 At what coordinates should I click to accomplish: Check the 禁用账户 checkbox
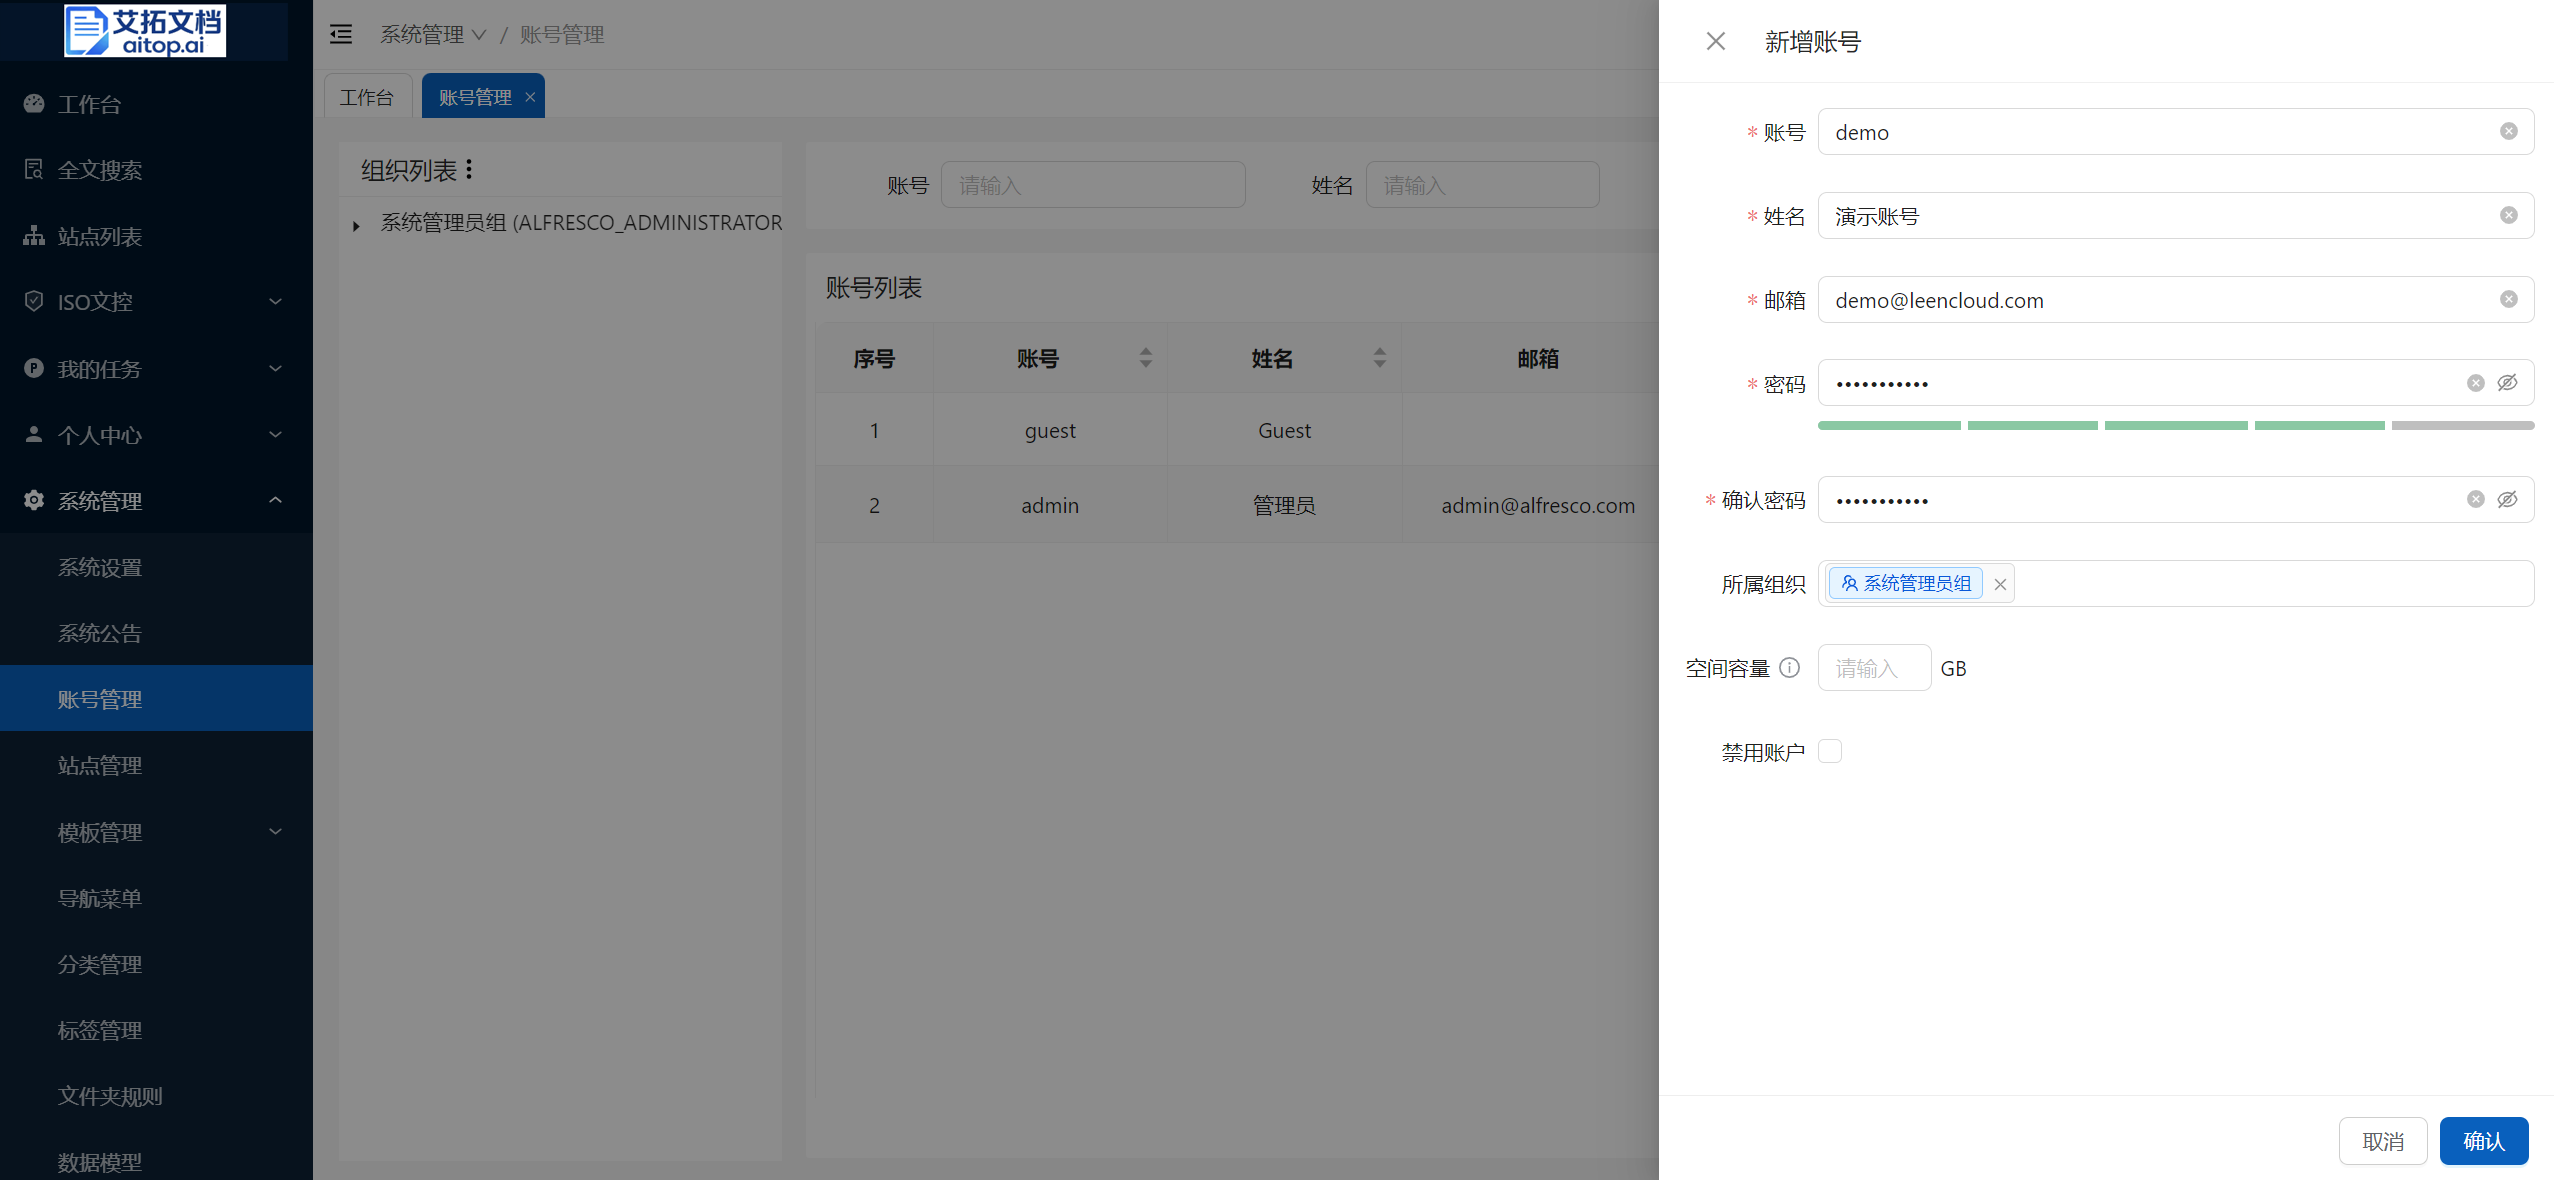tap(1829, 751)
